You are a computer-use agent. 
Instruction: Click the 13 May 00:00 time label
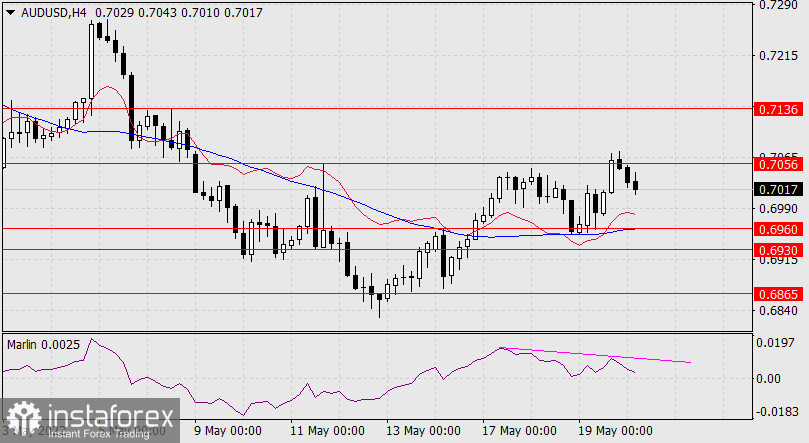(x=424, y=431)
